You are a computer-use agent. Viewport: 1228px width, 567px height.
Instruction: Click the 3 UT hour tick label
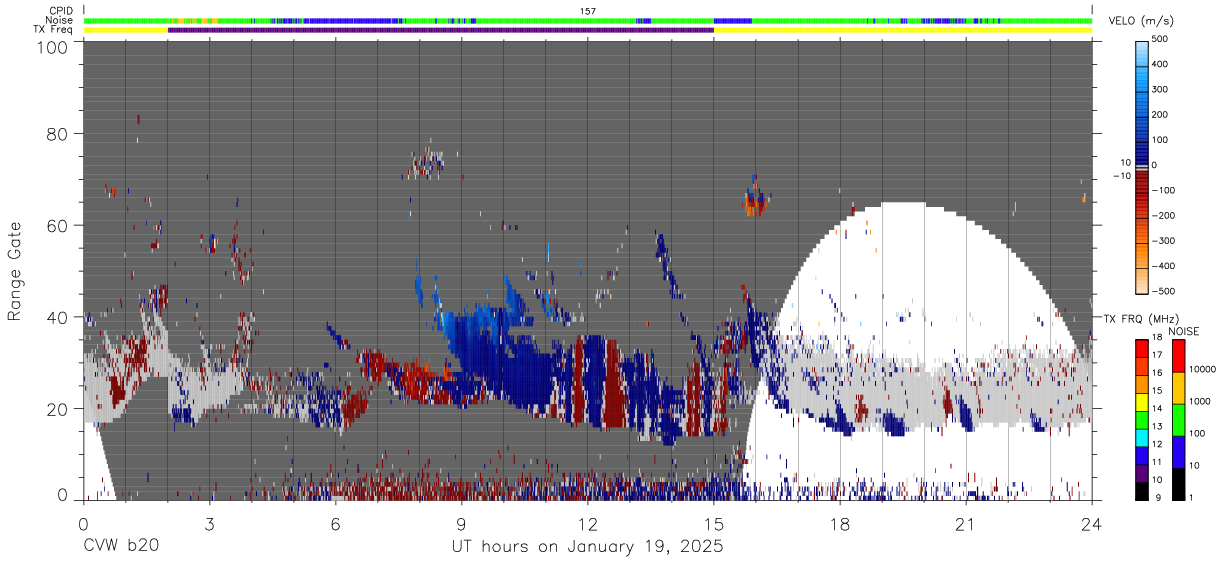pos(208,523)
